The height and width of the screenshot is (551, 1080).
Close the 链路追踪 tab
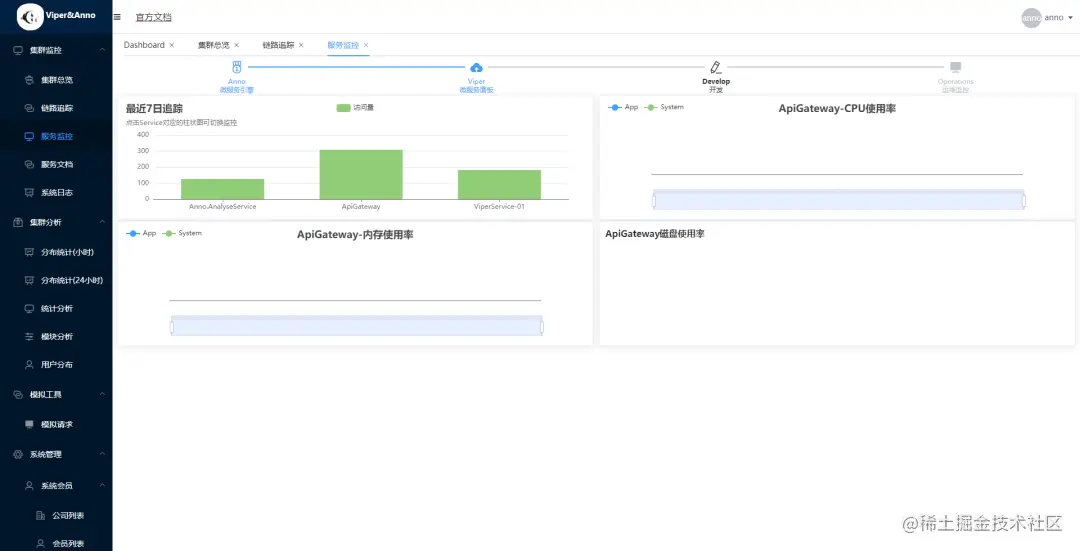tap(301, 45)
